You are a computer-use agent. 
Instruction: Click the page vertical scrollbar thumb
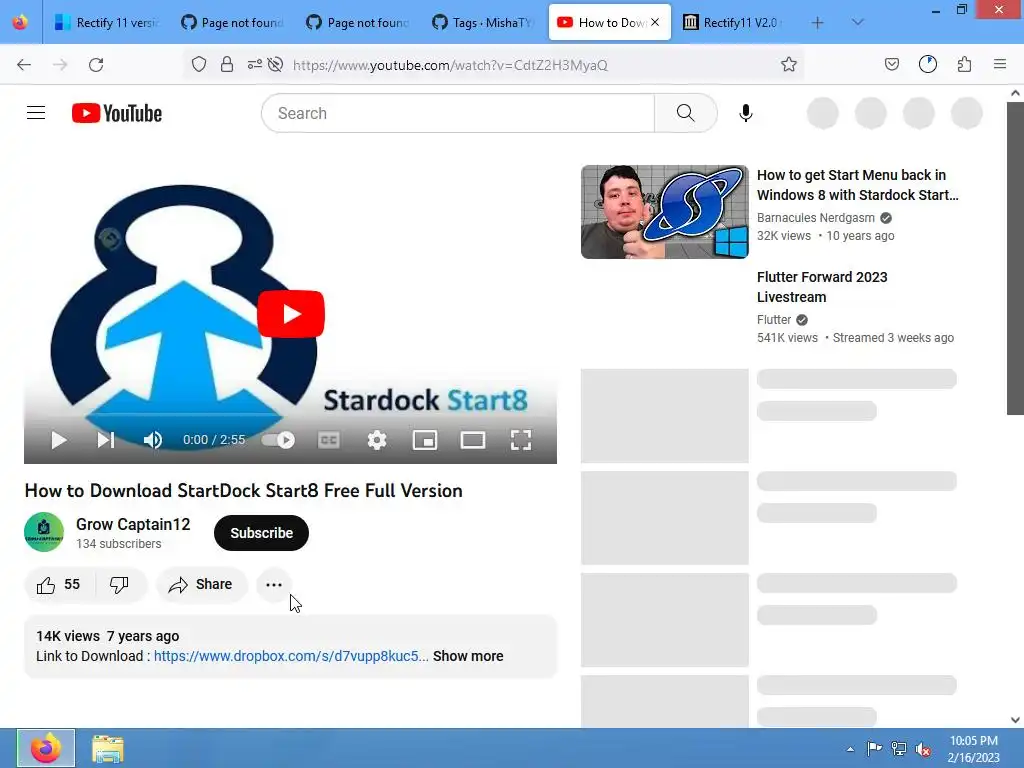pos(1015,258)
